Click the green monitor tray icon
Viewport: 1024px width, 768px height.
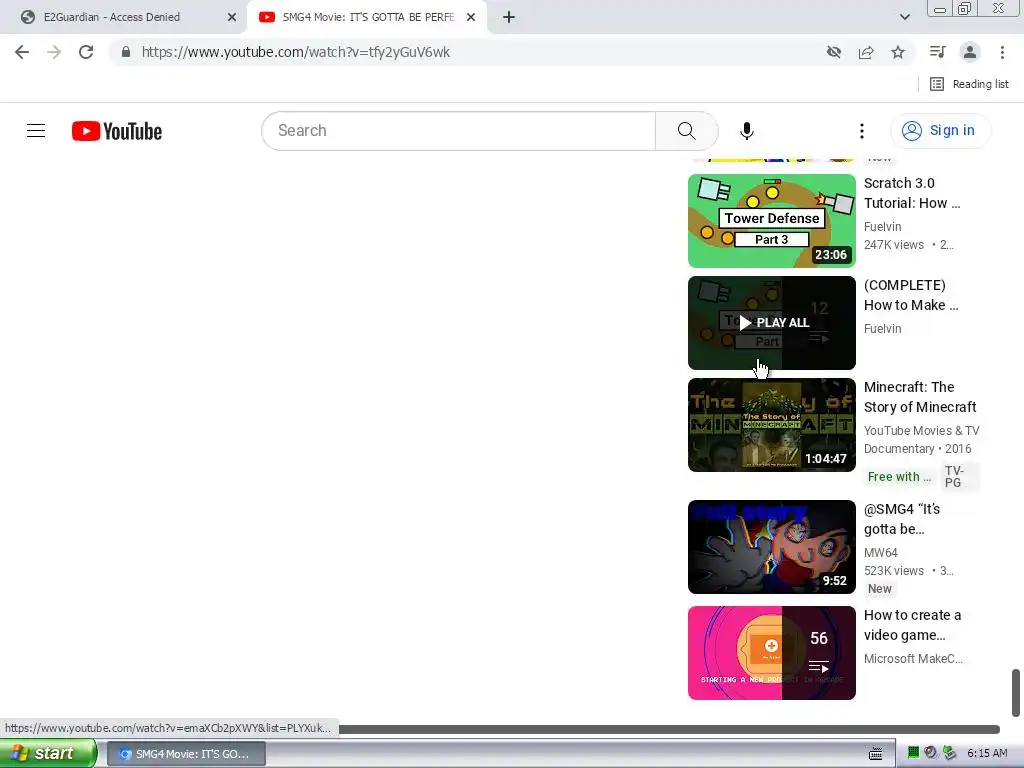(x=913, y=752)
